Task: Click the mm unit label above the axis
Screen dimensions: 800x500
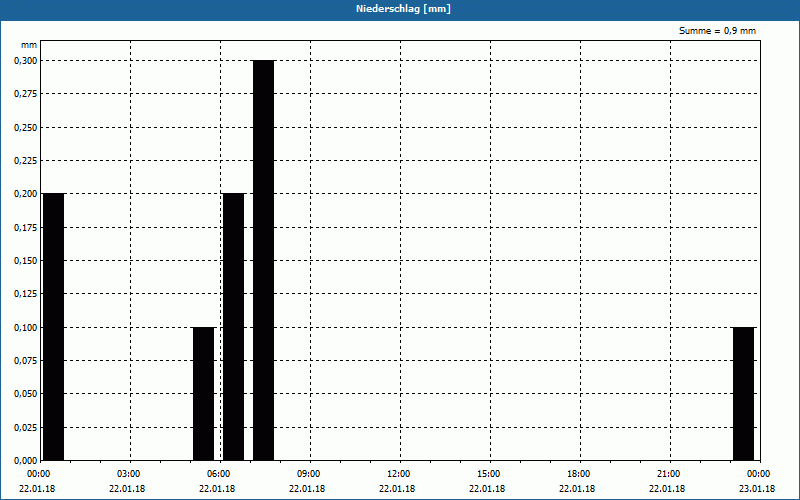Action: (x=29, y=45)
